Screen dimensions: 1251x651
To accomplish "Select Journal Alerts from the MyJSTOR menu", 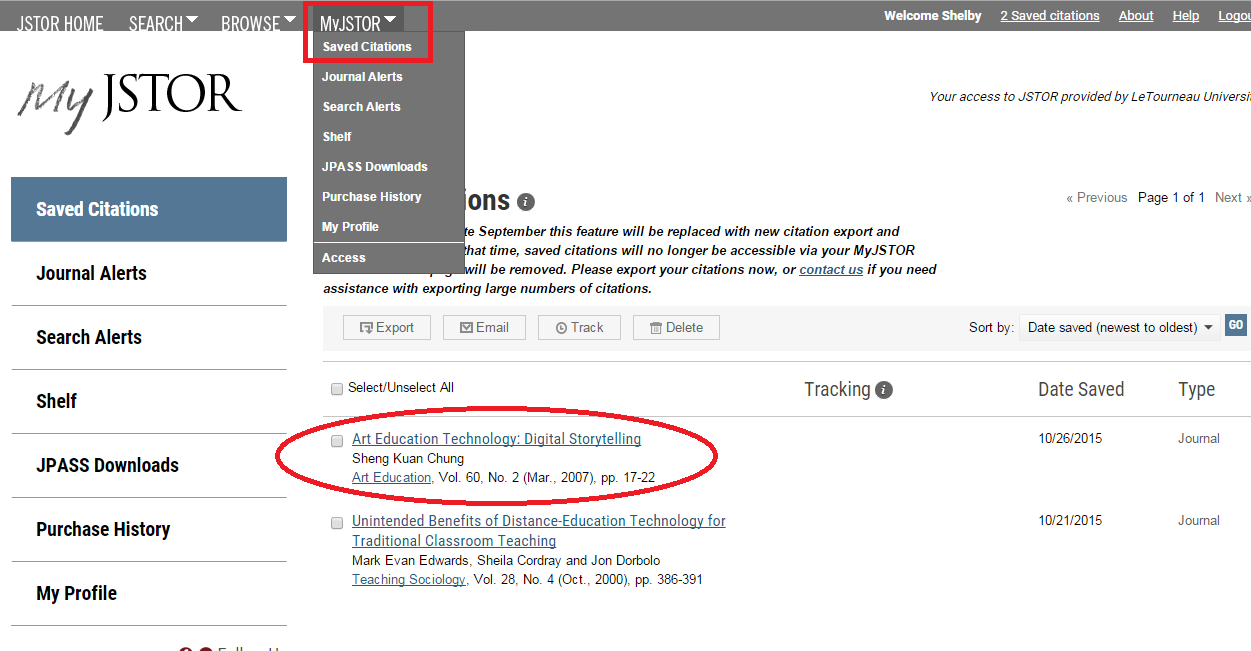I will (x=361, y=76).
